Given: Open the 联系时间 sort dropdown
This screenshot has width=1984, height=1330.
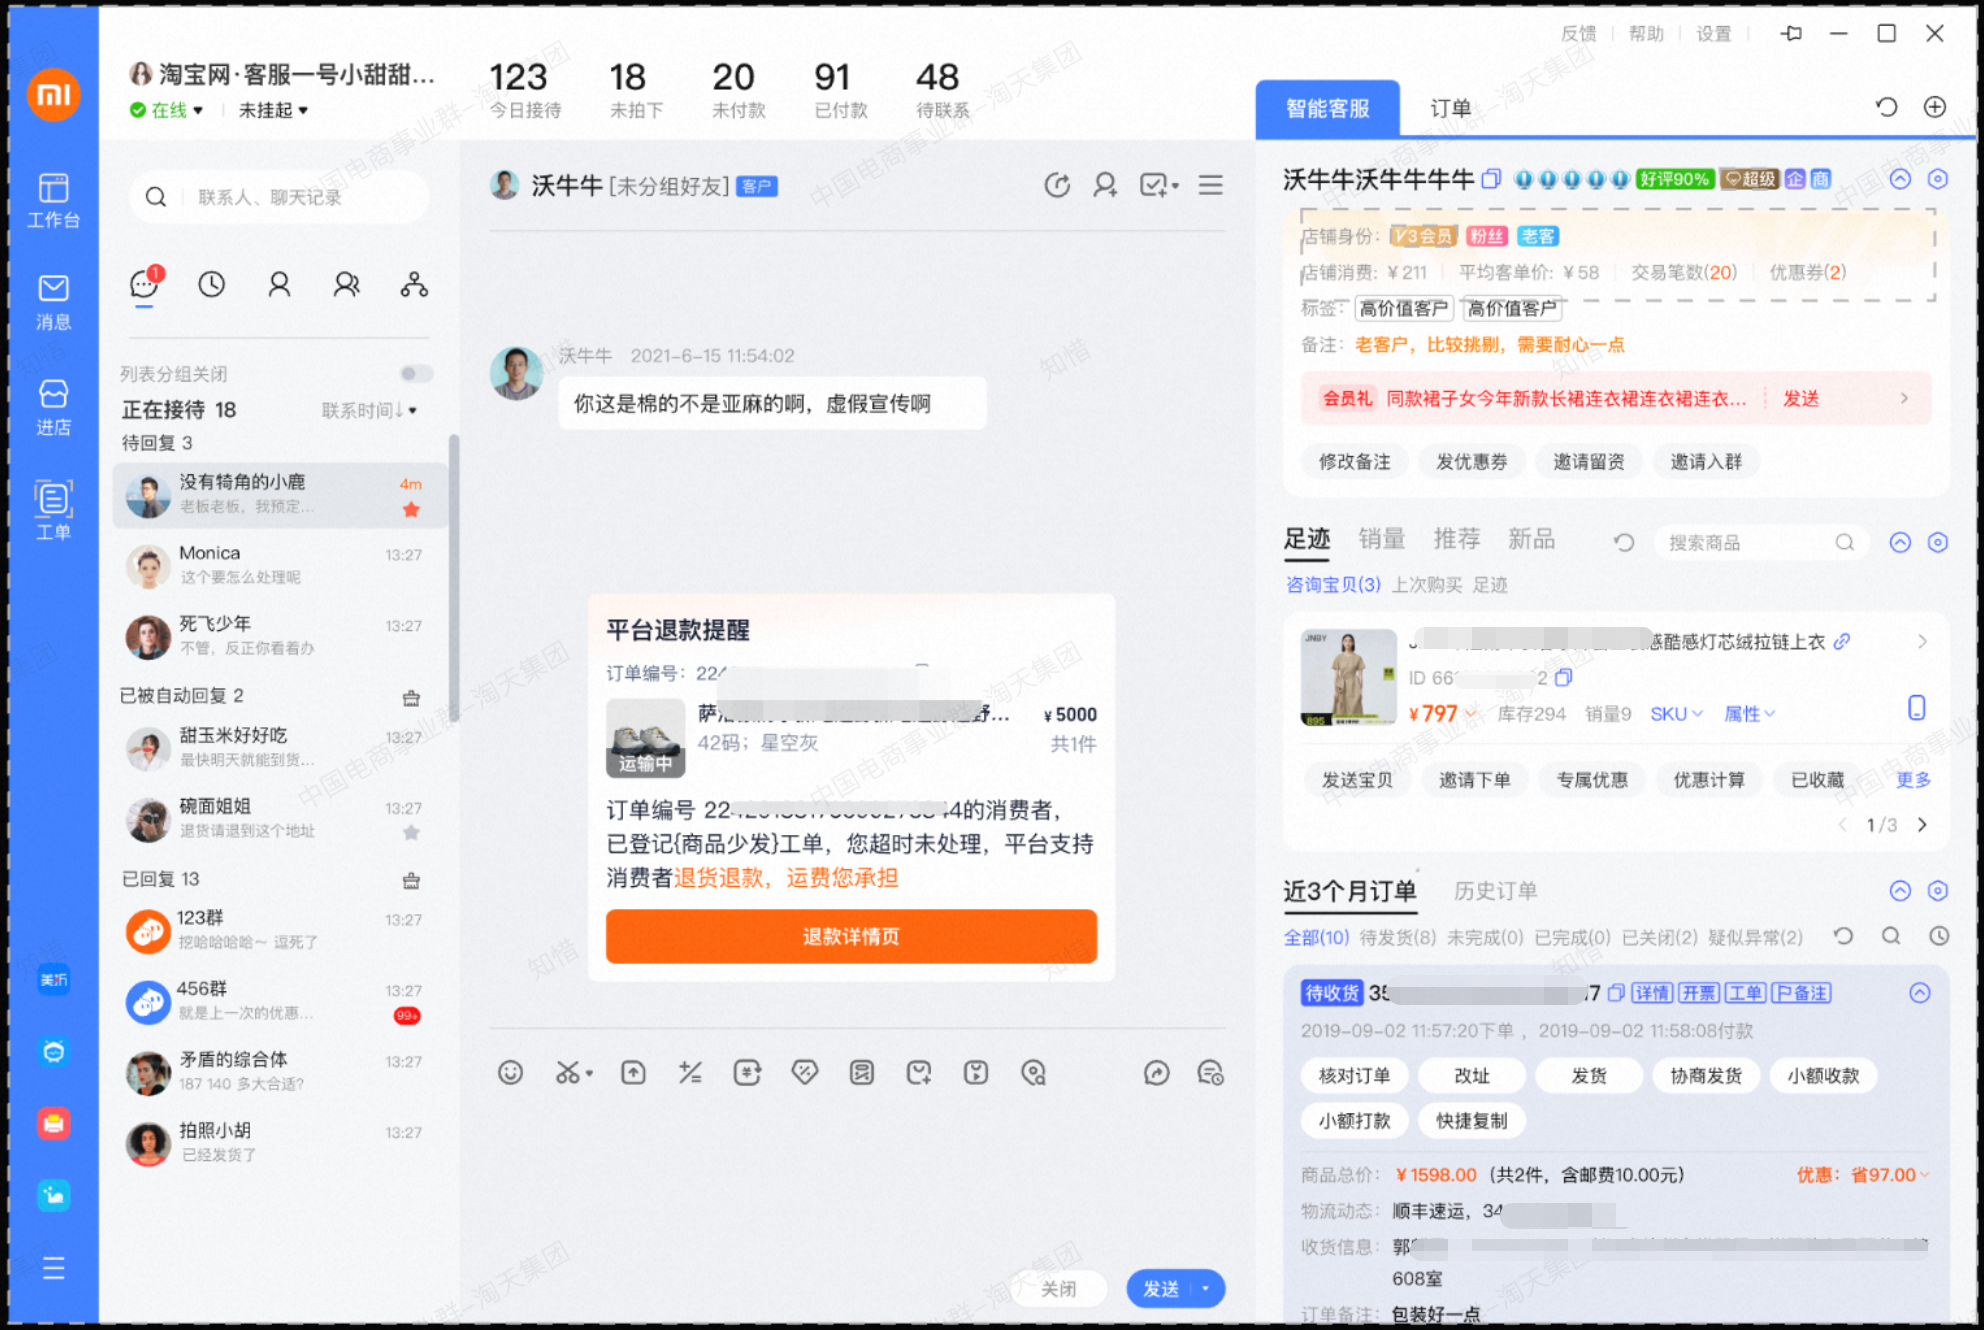Looking at the screenshot, I should pyautogui.click(x=369, y=410).
